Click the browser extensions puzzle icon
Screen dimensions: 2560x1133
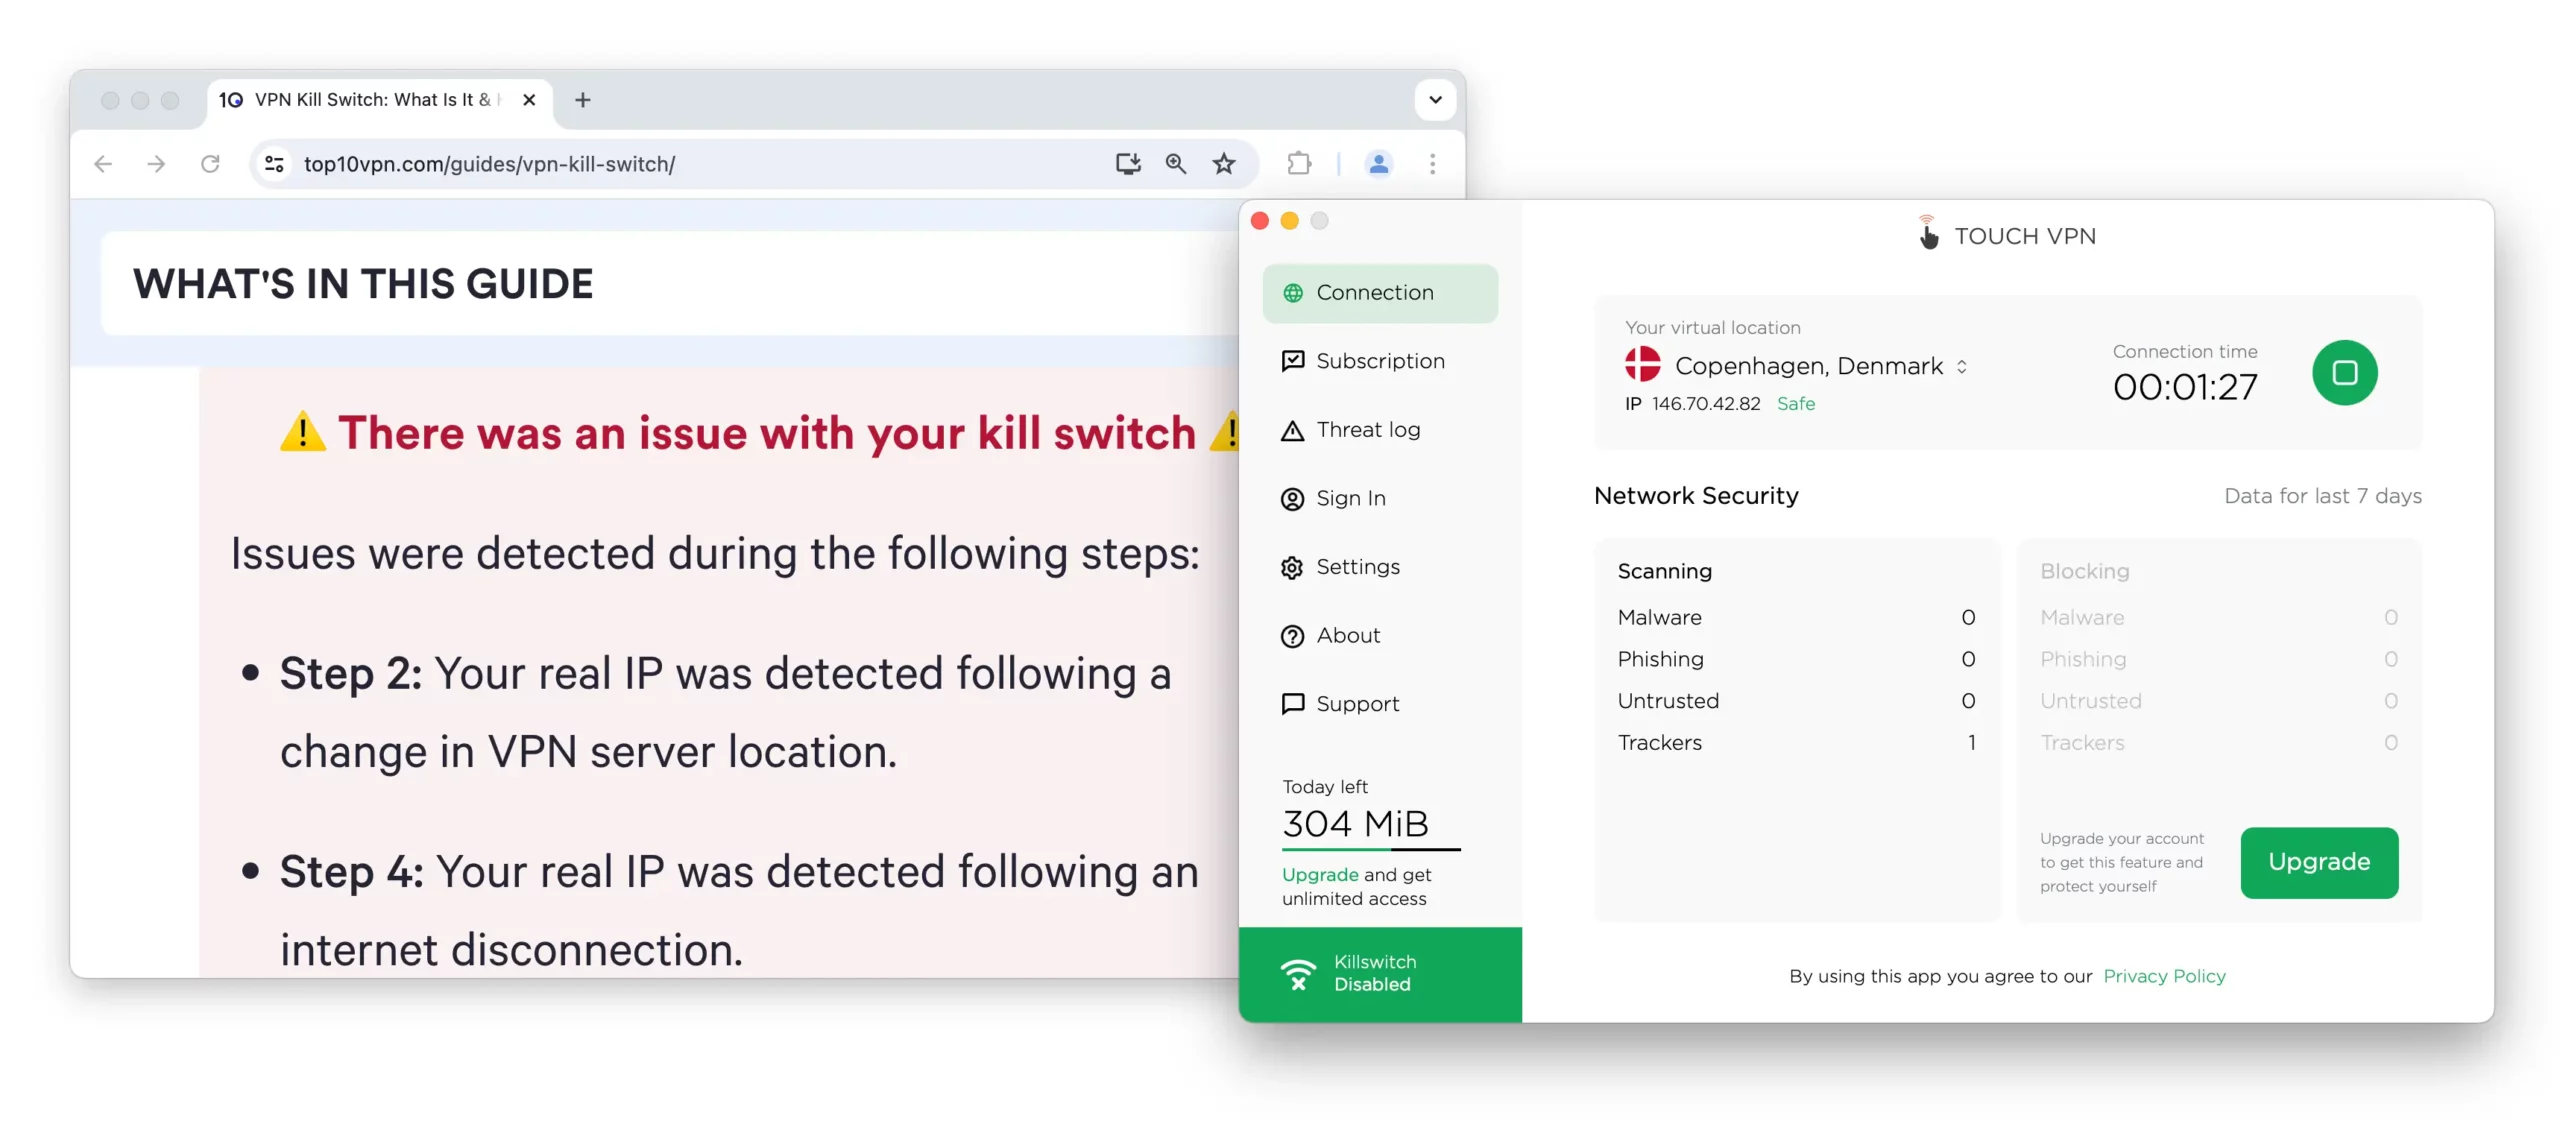click(1298, 164)
